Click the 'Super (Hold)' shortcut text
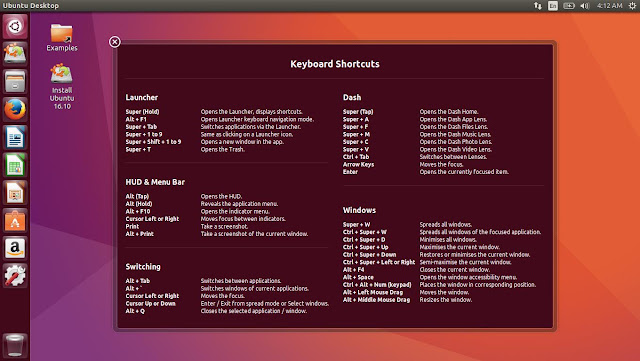Screen dimensions: 640x361 click(142, 112)
